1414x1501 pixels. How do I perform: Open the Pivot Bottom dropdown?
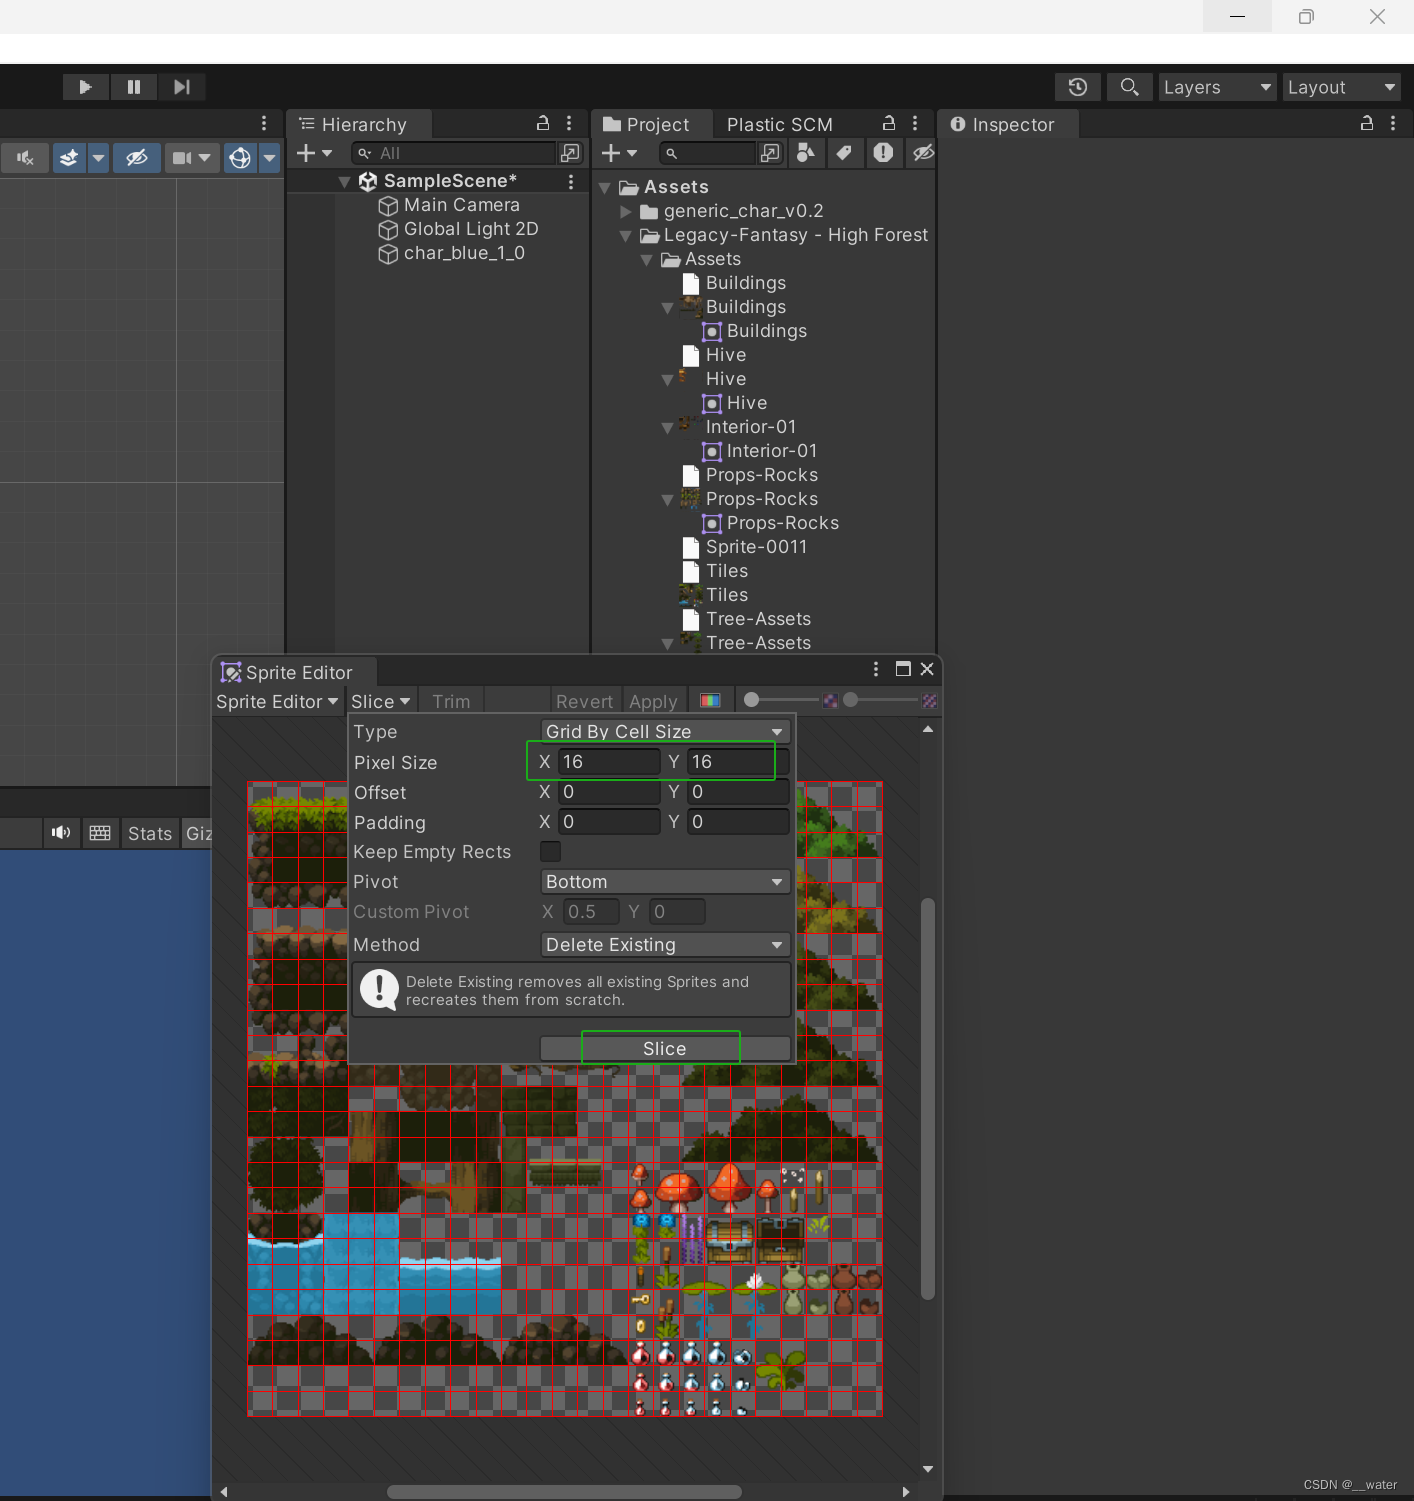pos(665,881)
